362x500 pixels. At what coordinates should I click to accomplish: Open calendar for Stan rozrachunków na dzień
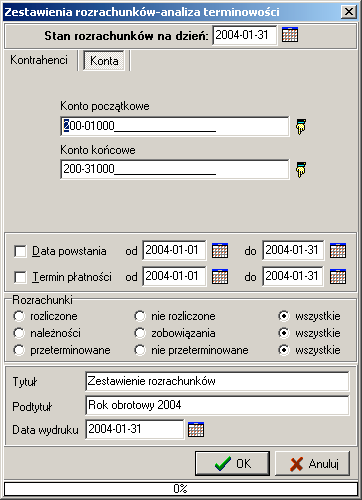(x=290, y=35)
